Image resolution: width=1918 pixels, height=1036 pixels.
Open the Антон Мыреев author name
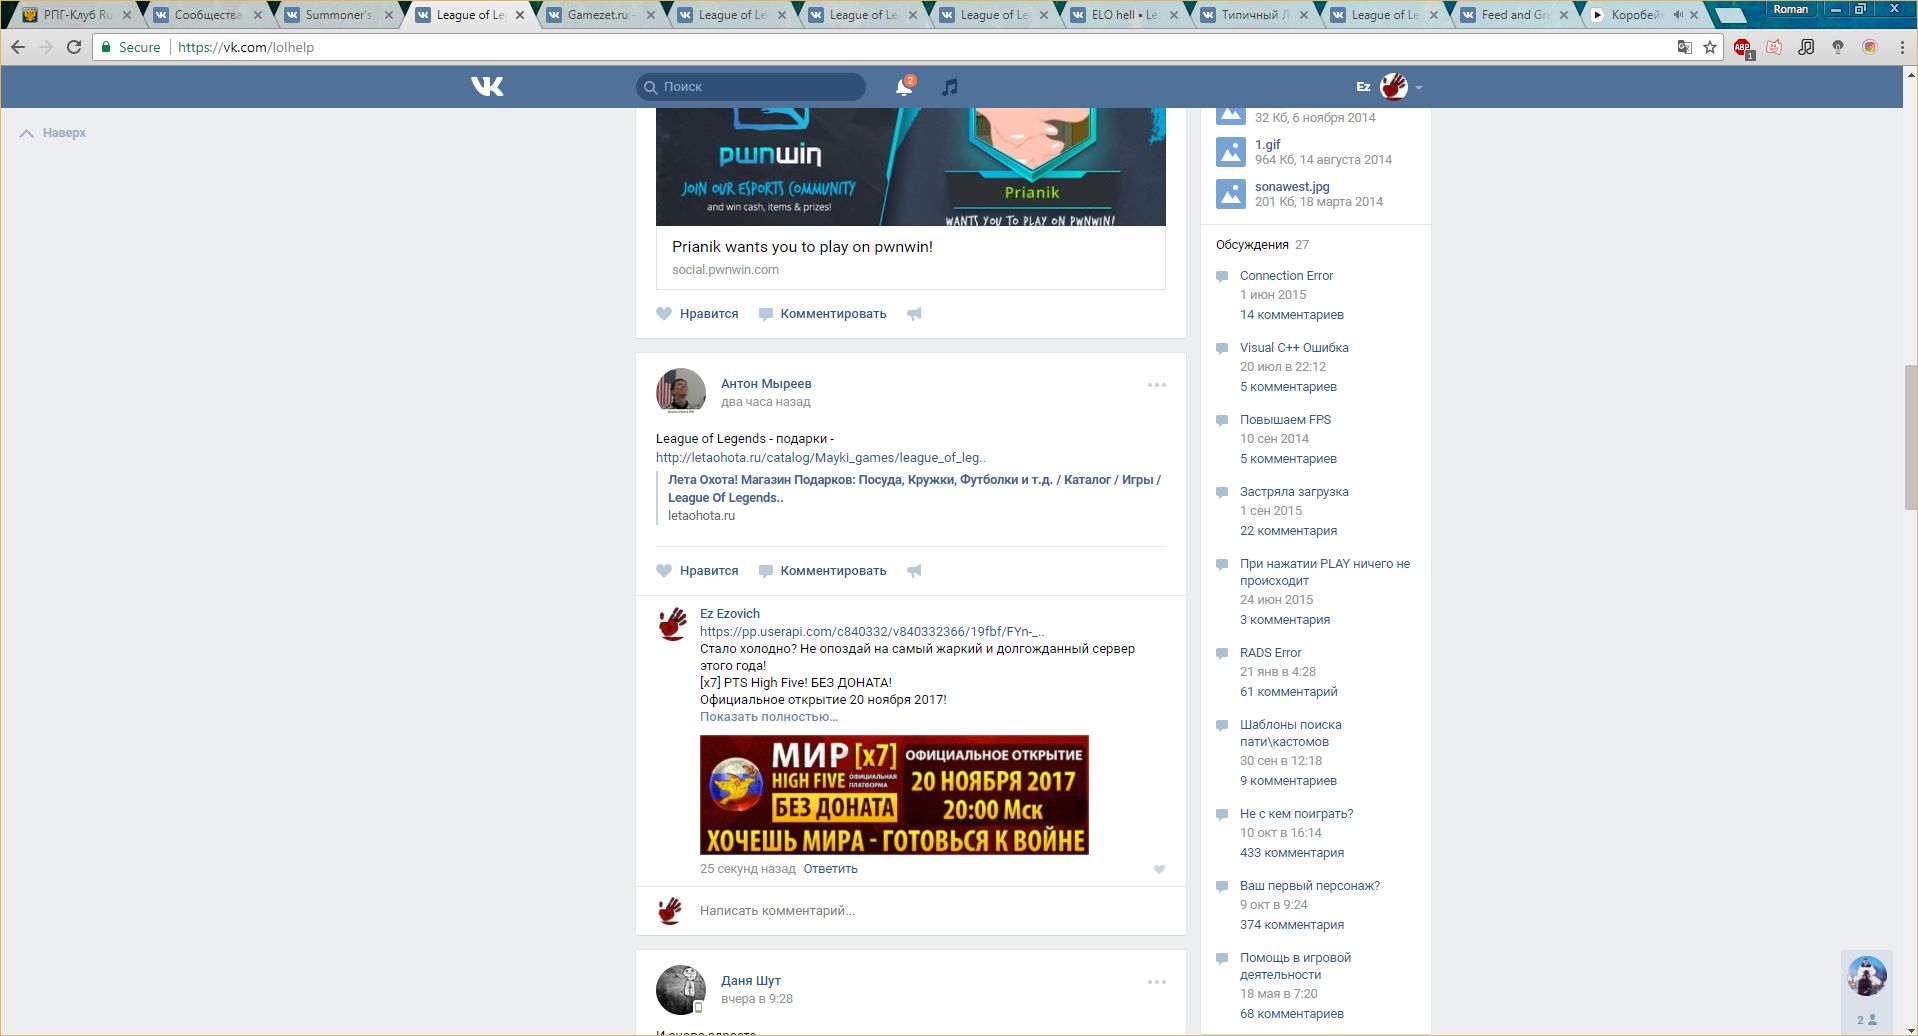pos(766,384)
